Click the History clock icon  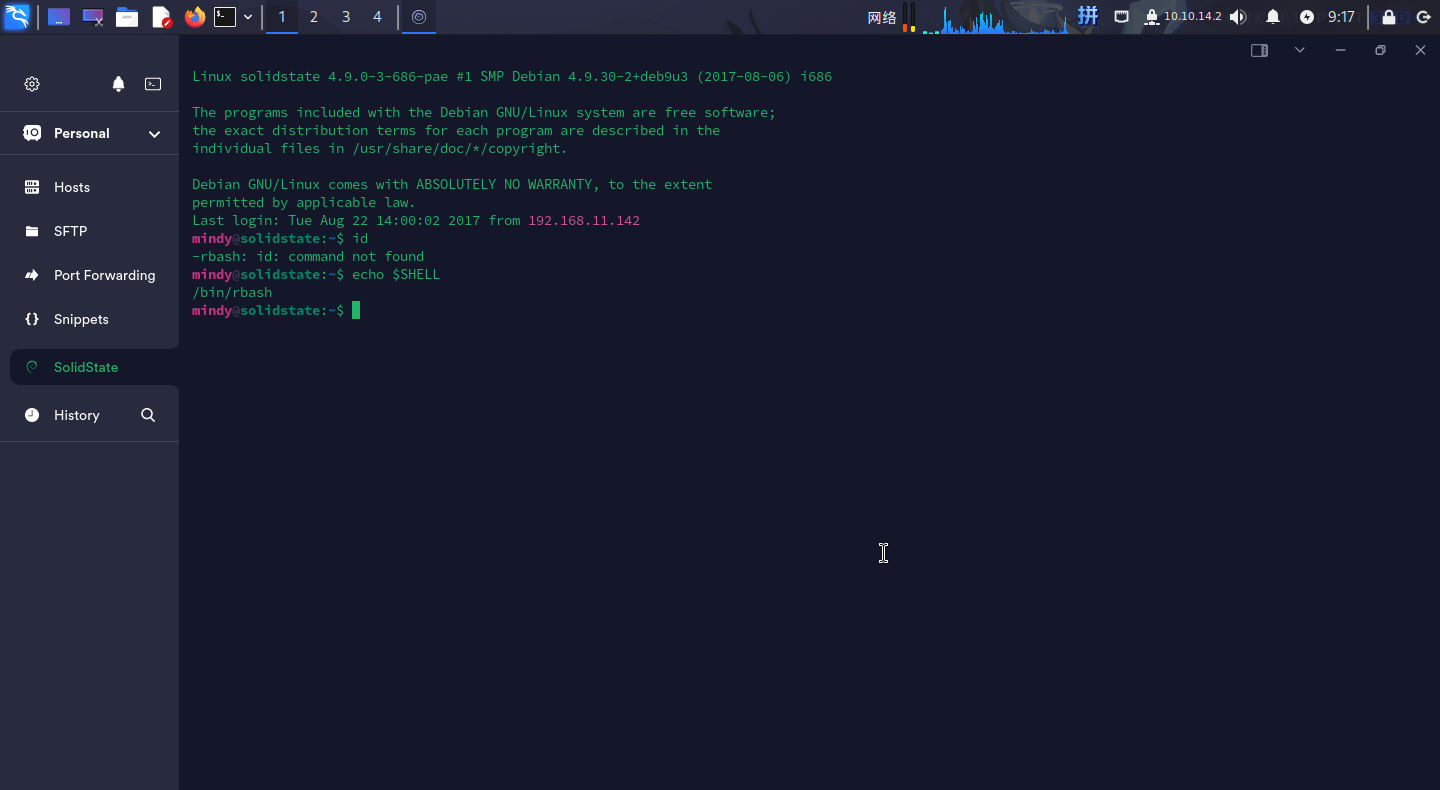[x=32, y=415]
